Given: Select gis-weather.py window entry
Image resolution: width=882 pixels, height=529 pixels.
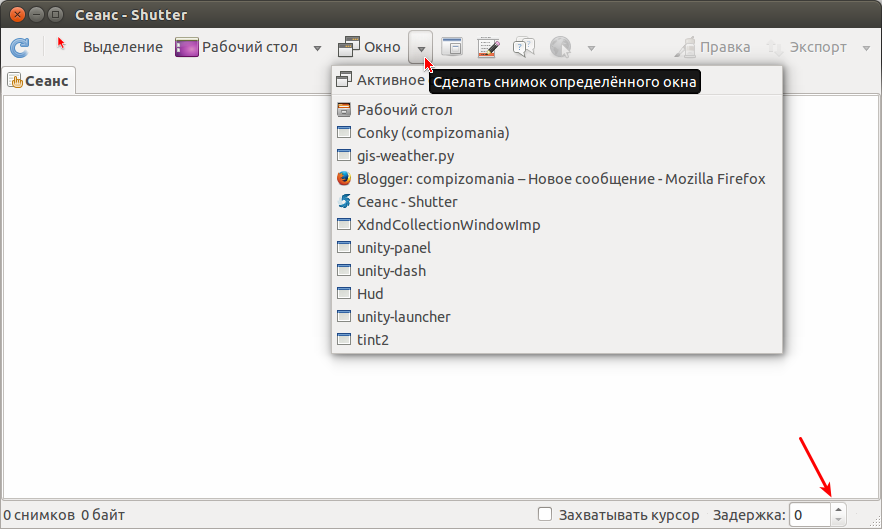Looking at the screenshot, I should point(557,156).
